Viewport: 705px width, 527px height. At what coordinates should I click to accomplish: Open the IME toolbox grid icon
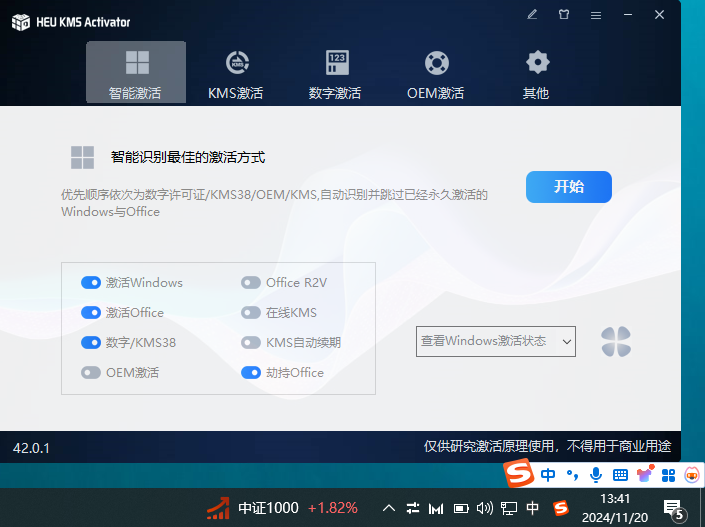coord(669,475)
